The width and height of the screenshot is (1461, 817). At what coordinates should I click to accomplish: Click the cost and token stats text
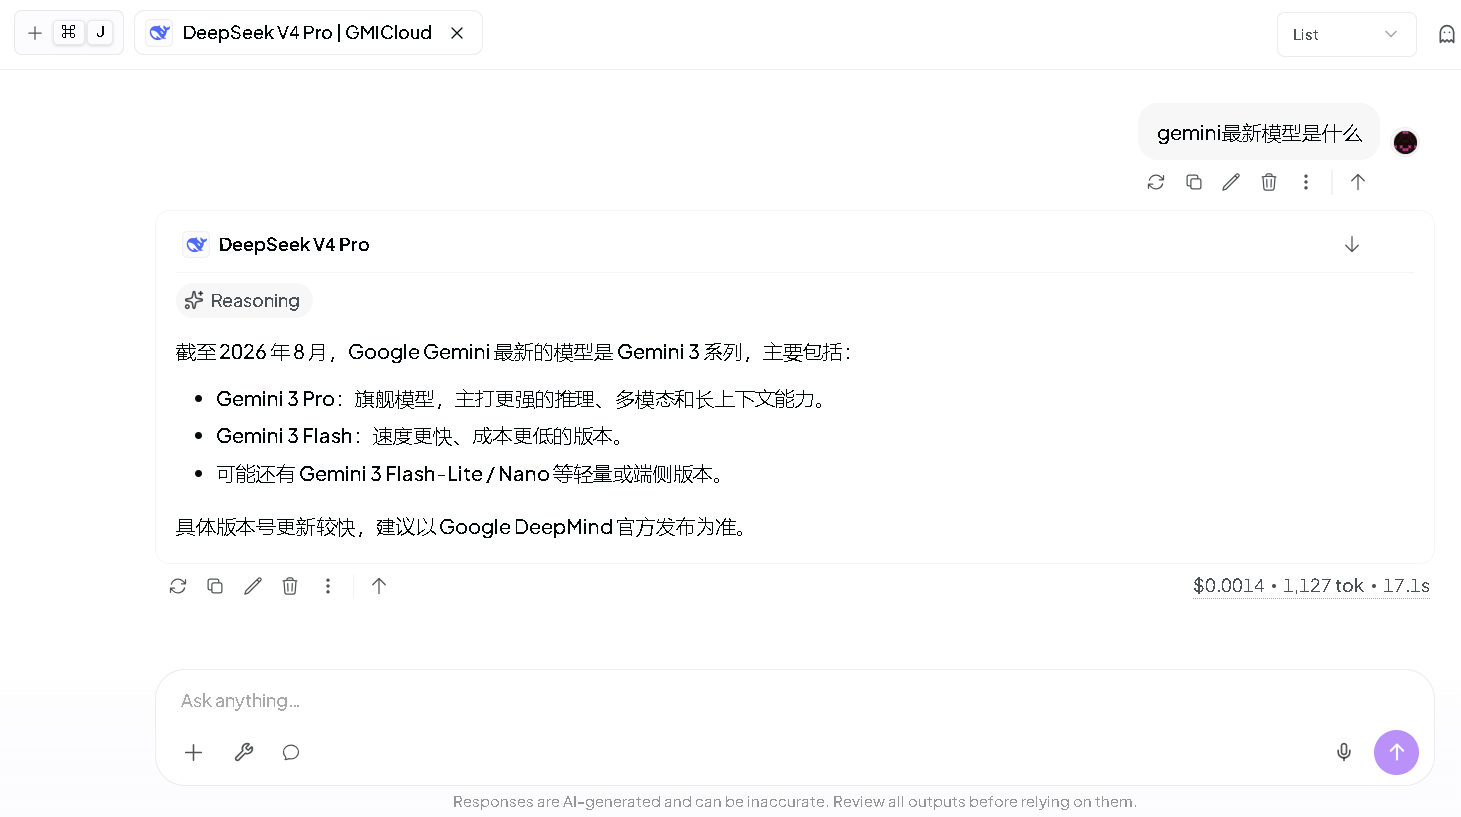click(1311, 586)
